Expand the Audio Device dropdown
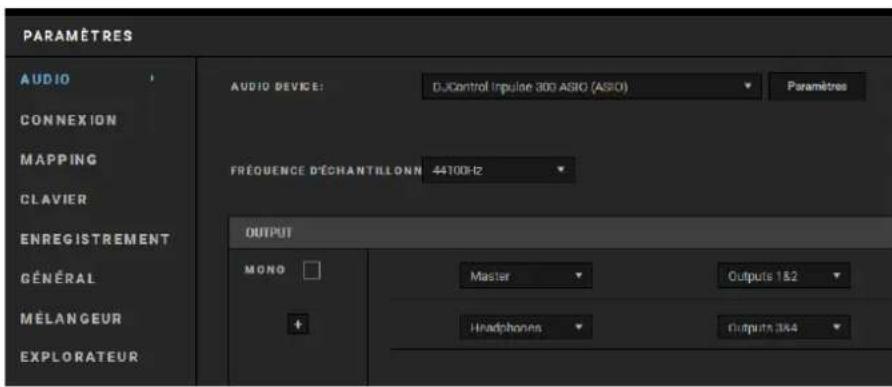 [x=592, y=87]
